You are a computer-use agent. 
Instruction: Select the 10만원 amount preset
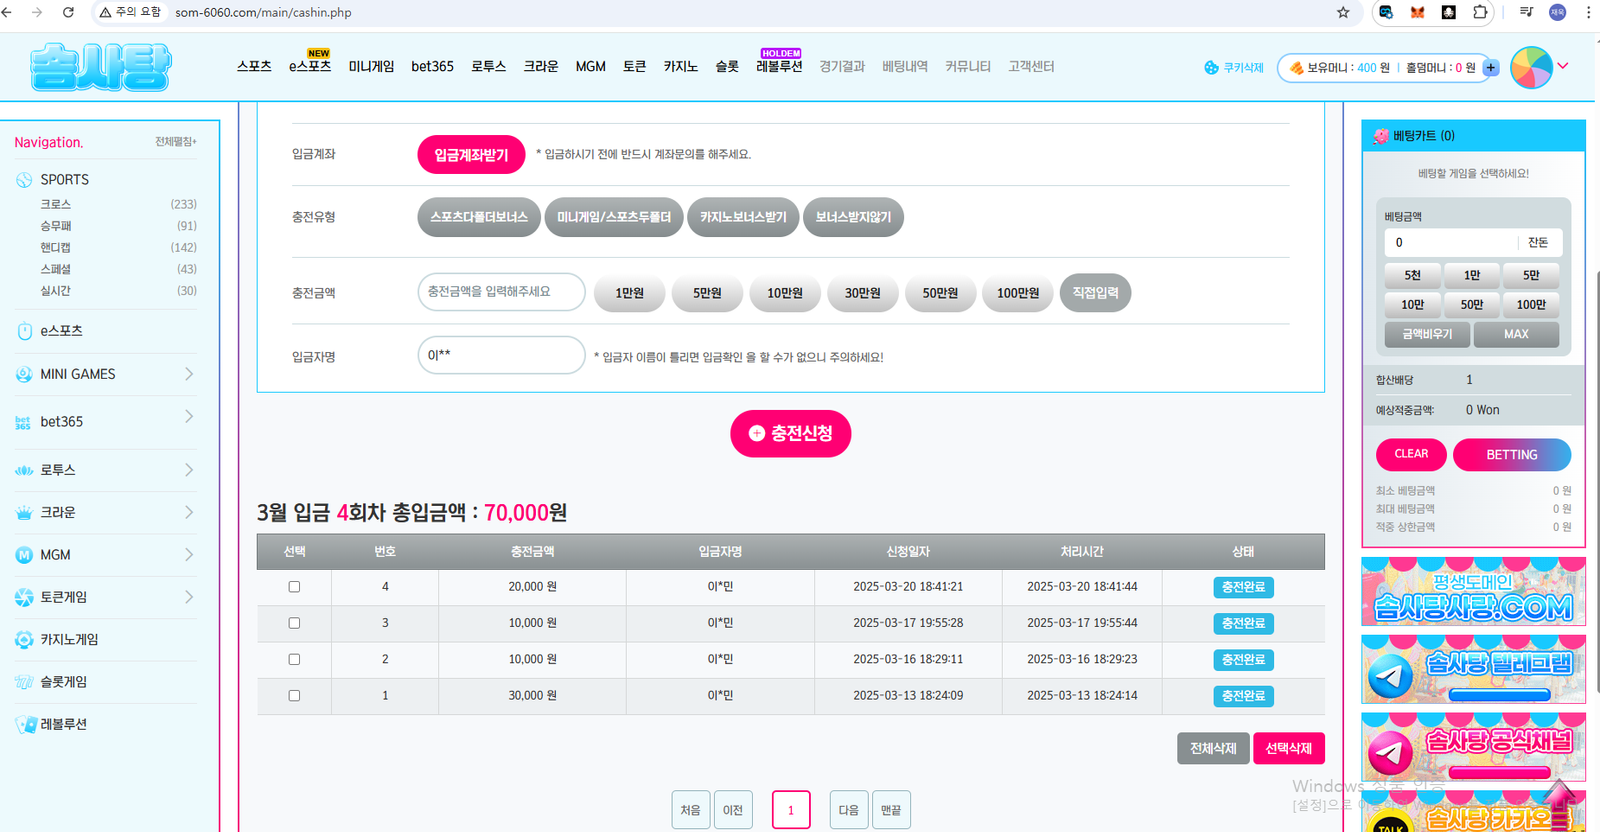pos(784,293)
